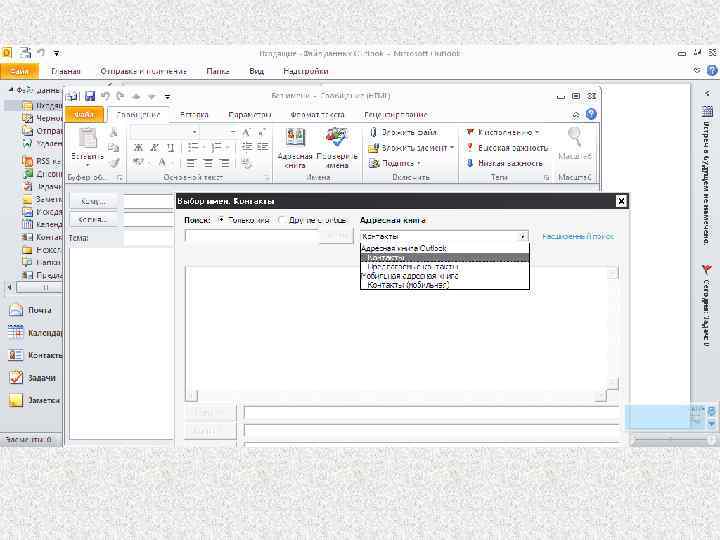Click the Paste clipboard icon
This screenshot has height=540, width=720.
click(x=87, y=138)
